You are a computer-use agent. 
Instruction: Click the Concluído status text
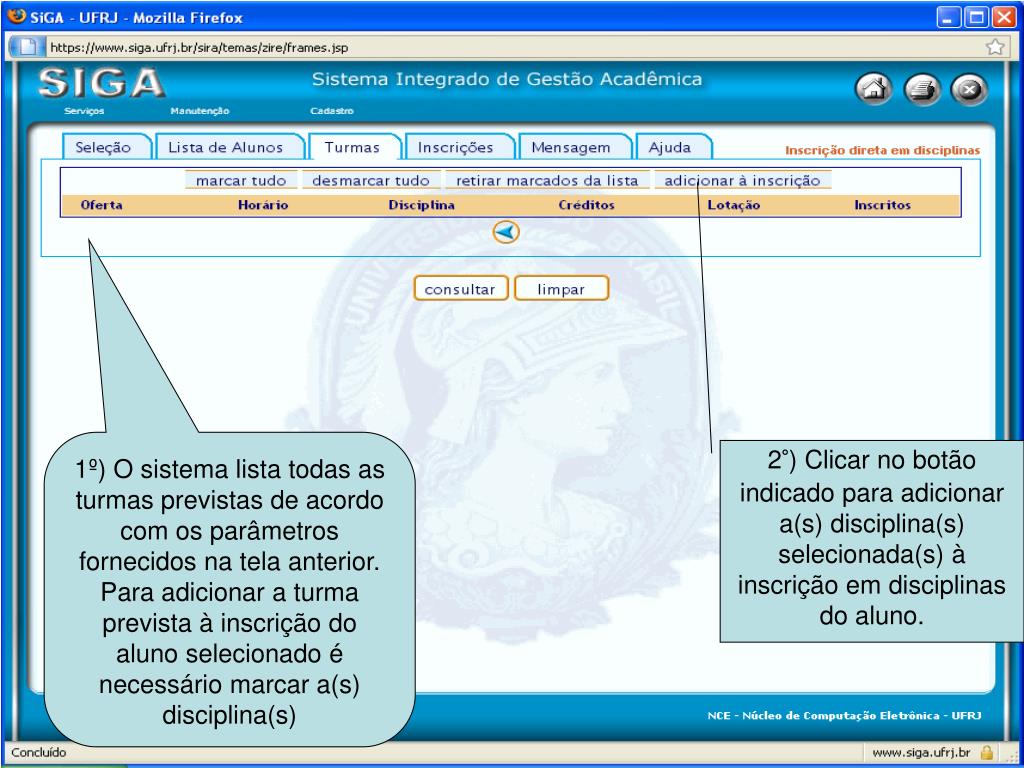39,753
